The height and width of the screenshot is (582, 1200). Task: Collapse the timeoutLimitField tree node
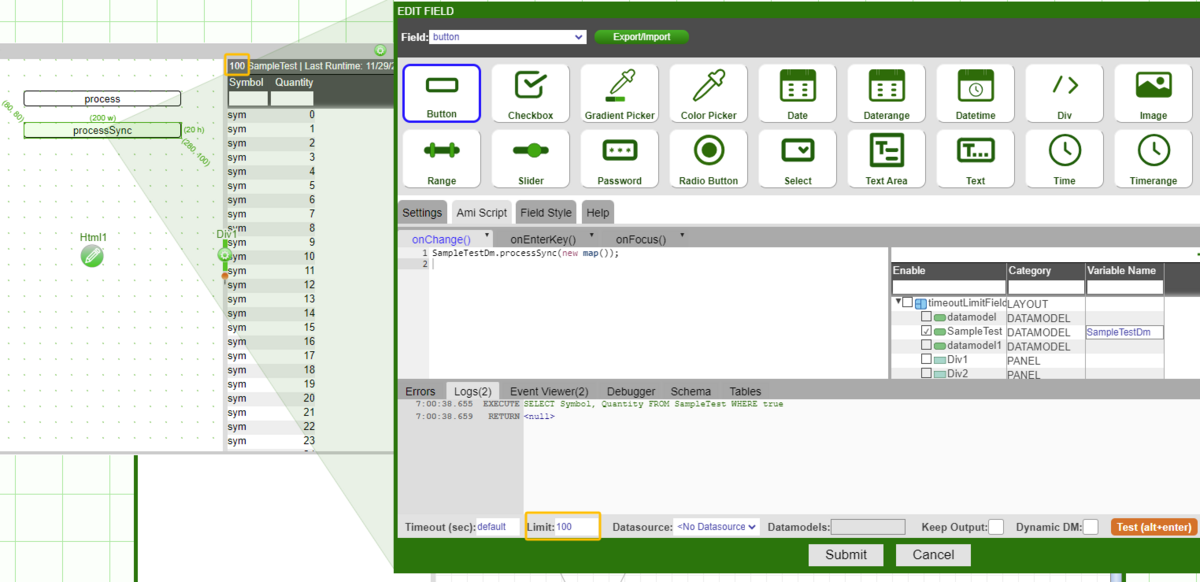(899, 302)
